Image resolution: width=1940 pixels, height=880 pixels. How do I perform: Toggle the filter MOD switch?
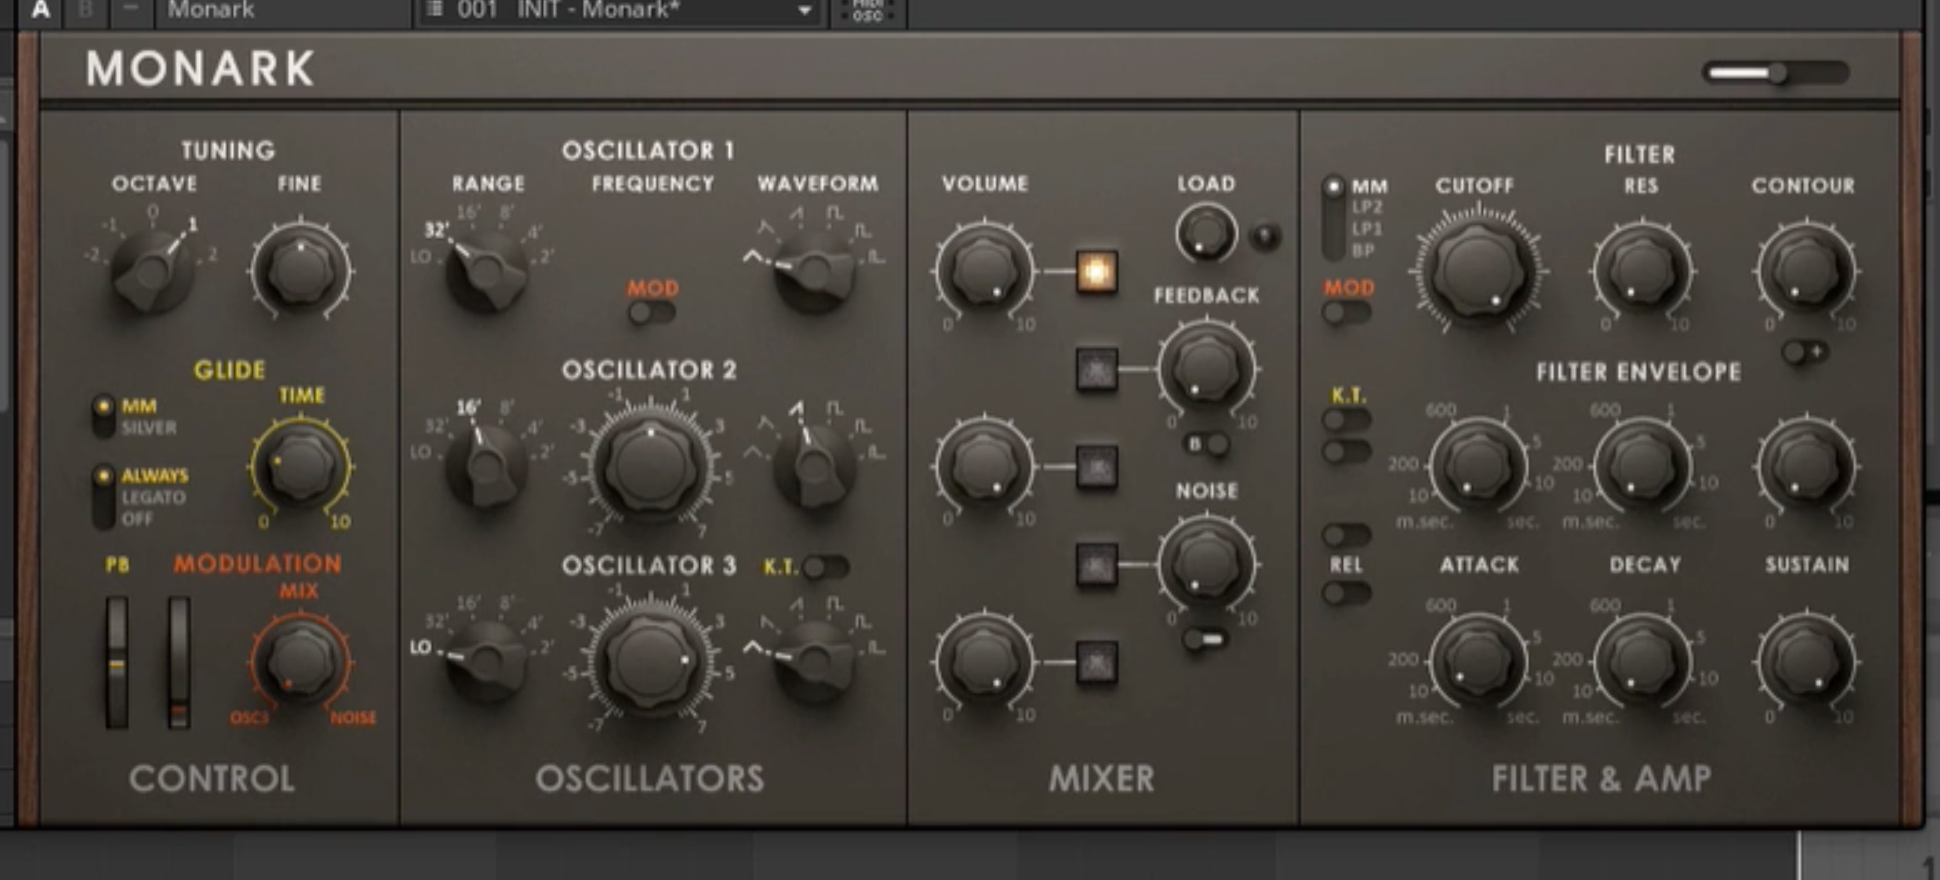pyautogui.click(x=1346, y=313)
